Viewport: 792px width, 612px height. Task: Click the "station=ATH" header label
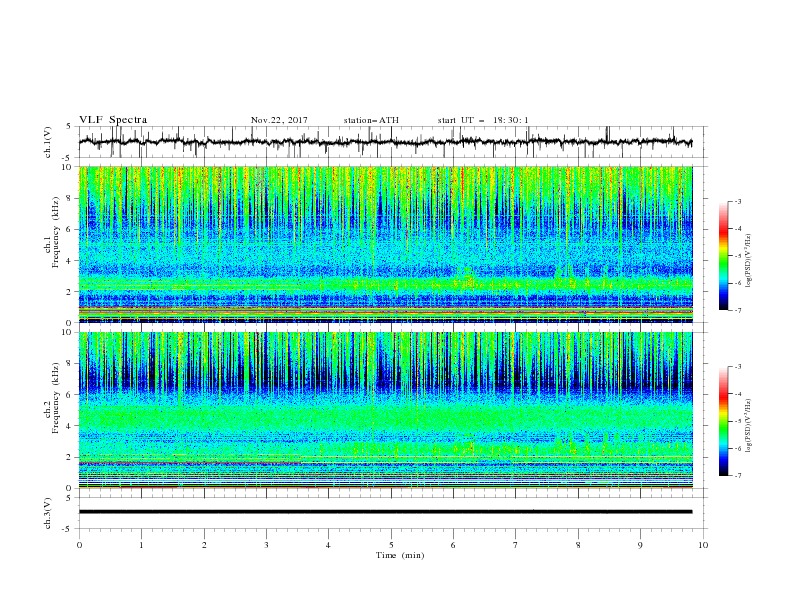[x=371, y=120]
